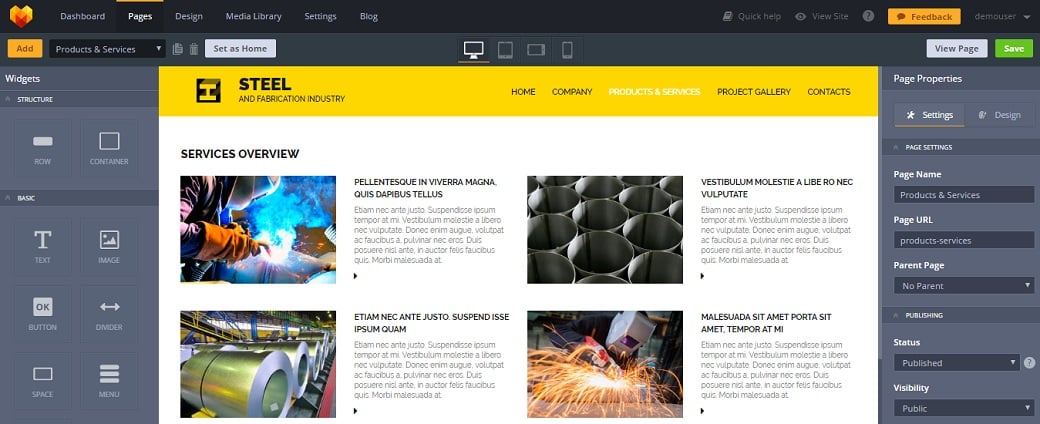
Task: Select the Row structure widget
Action: [x=42, y=148]
